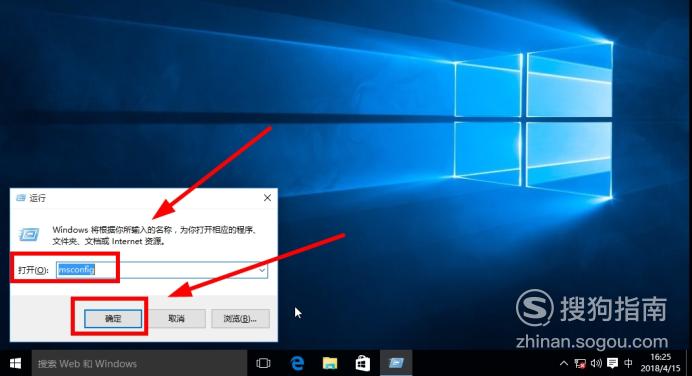Viewport: 692px width, 376px height.
Task: Open the 浏览(B)... file browser button
Action: pos(240,318)
